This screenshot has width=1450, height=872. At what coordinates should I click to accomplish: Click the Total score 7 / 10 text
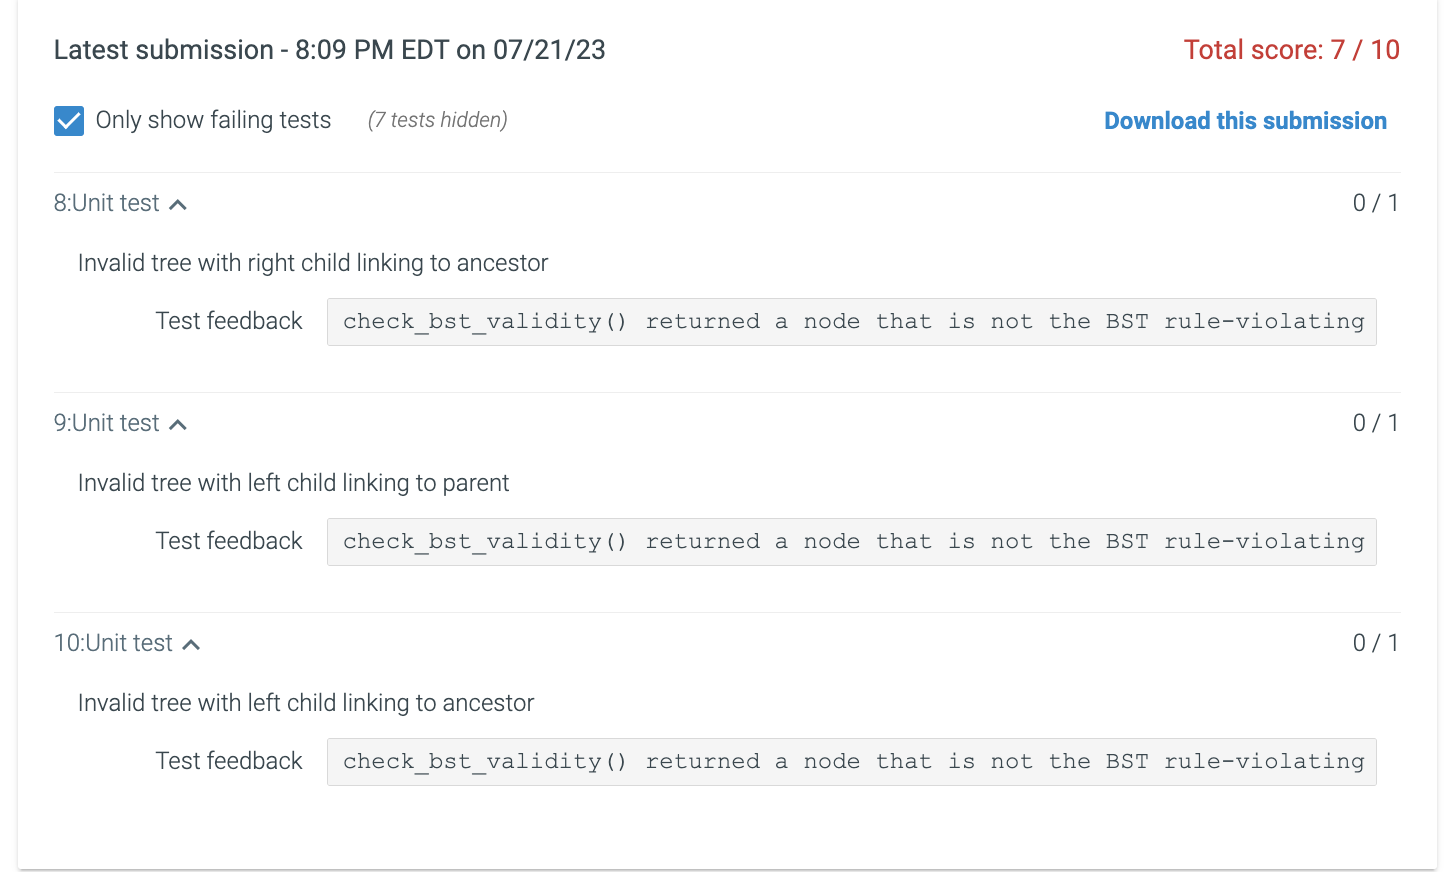(1291, 49)
